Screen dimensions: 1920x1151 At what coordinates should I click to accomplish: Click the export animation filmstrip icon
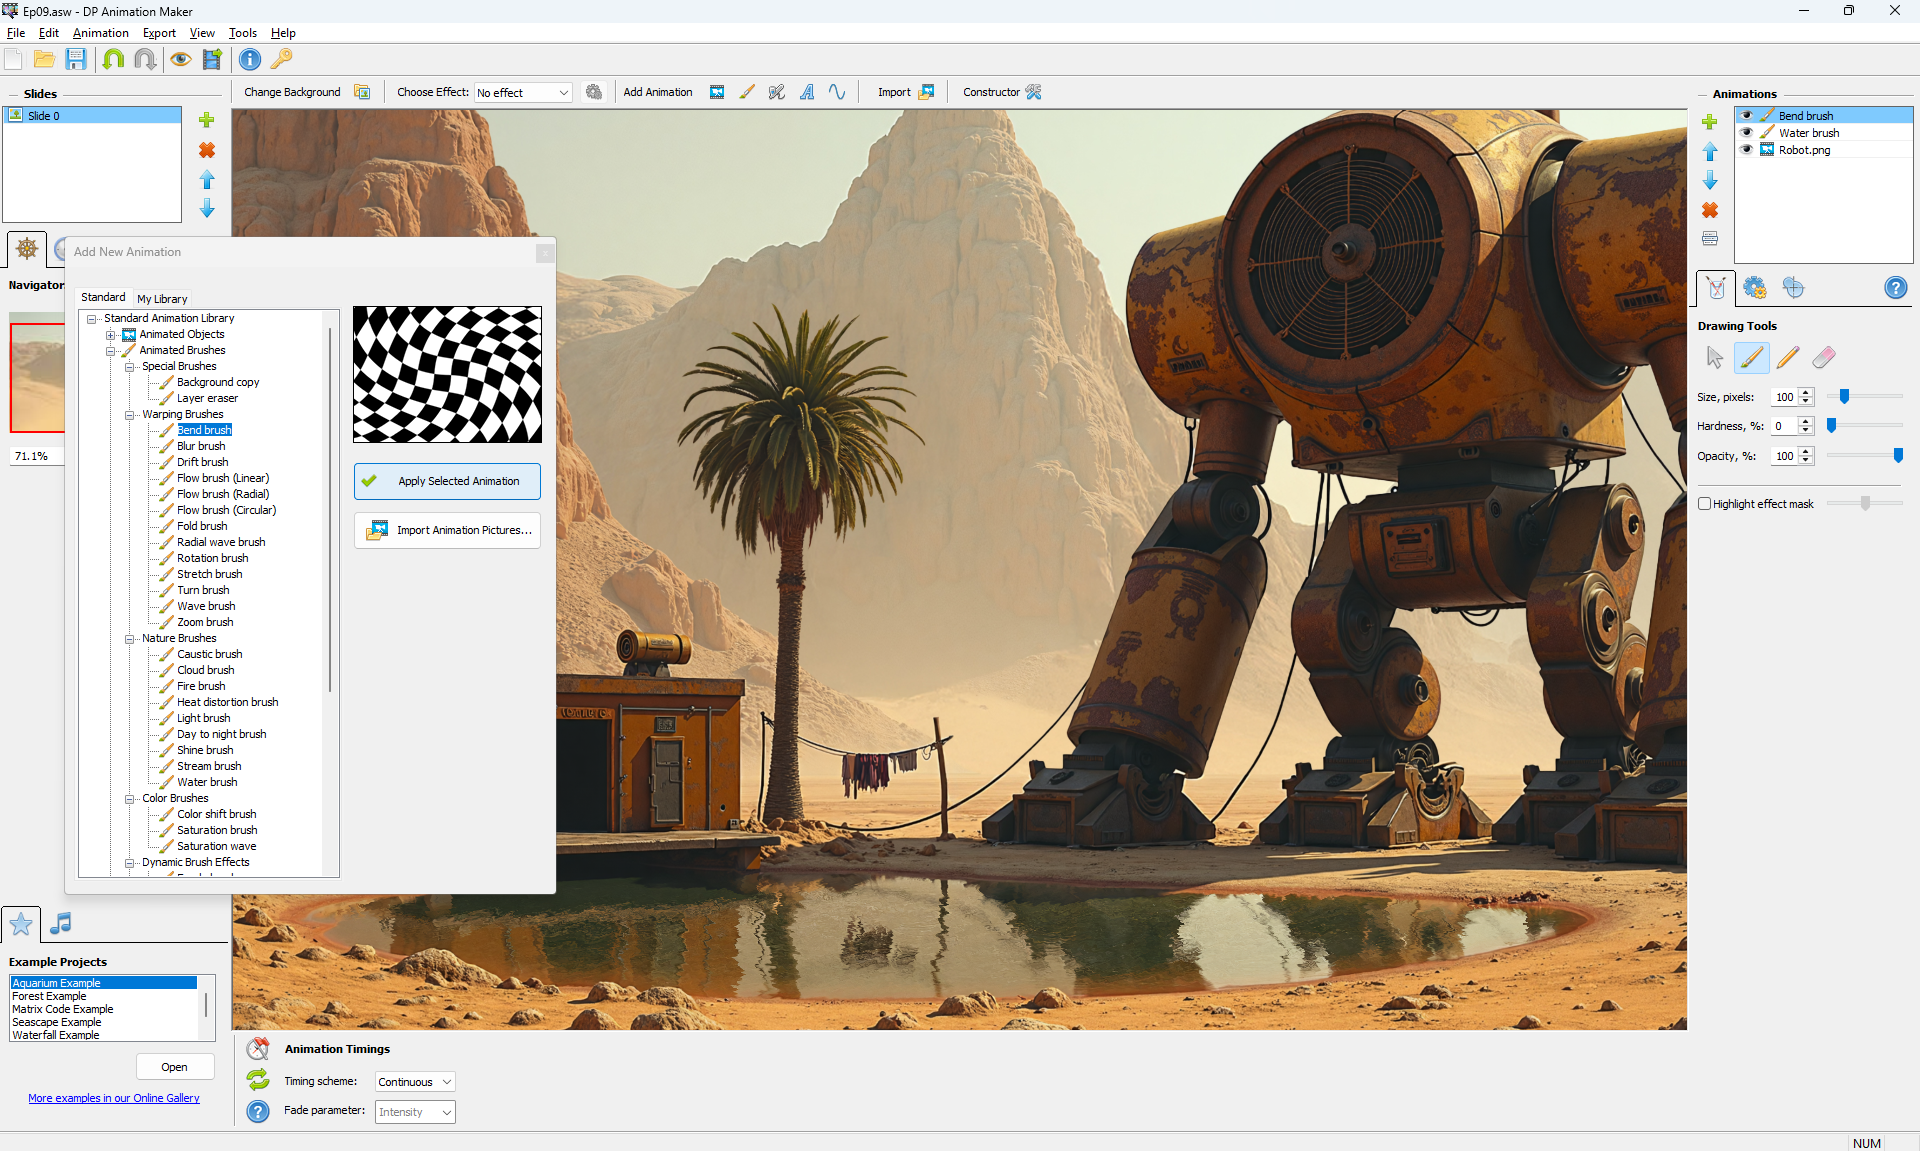[x=212, y=59]
